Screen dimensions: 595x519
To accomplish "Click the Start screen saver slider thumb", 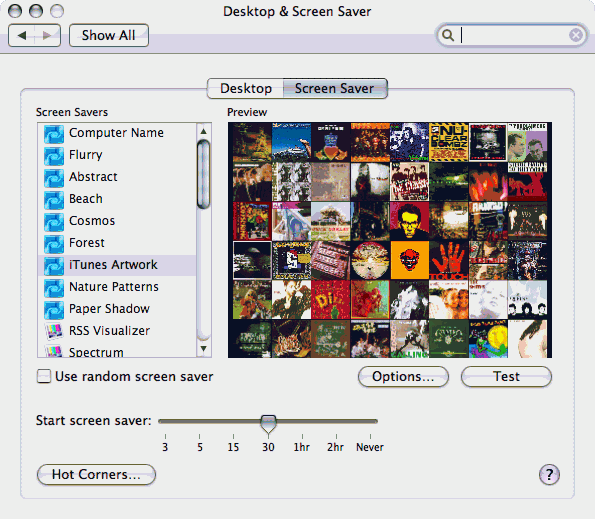I will click(268, 424).
